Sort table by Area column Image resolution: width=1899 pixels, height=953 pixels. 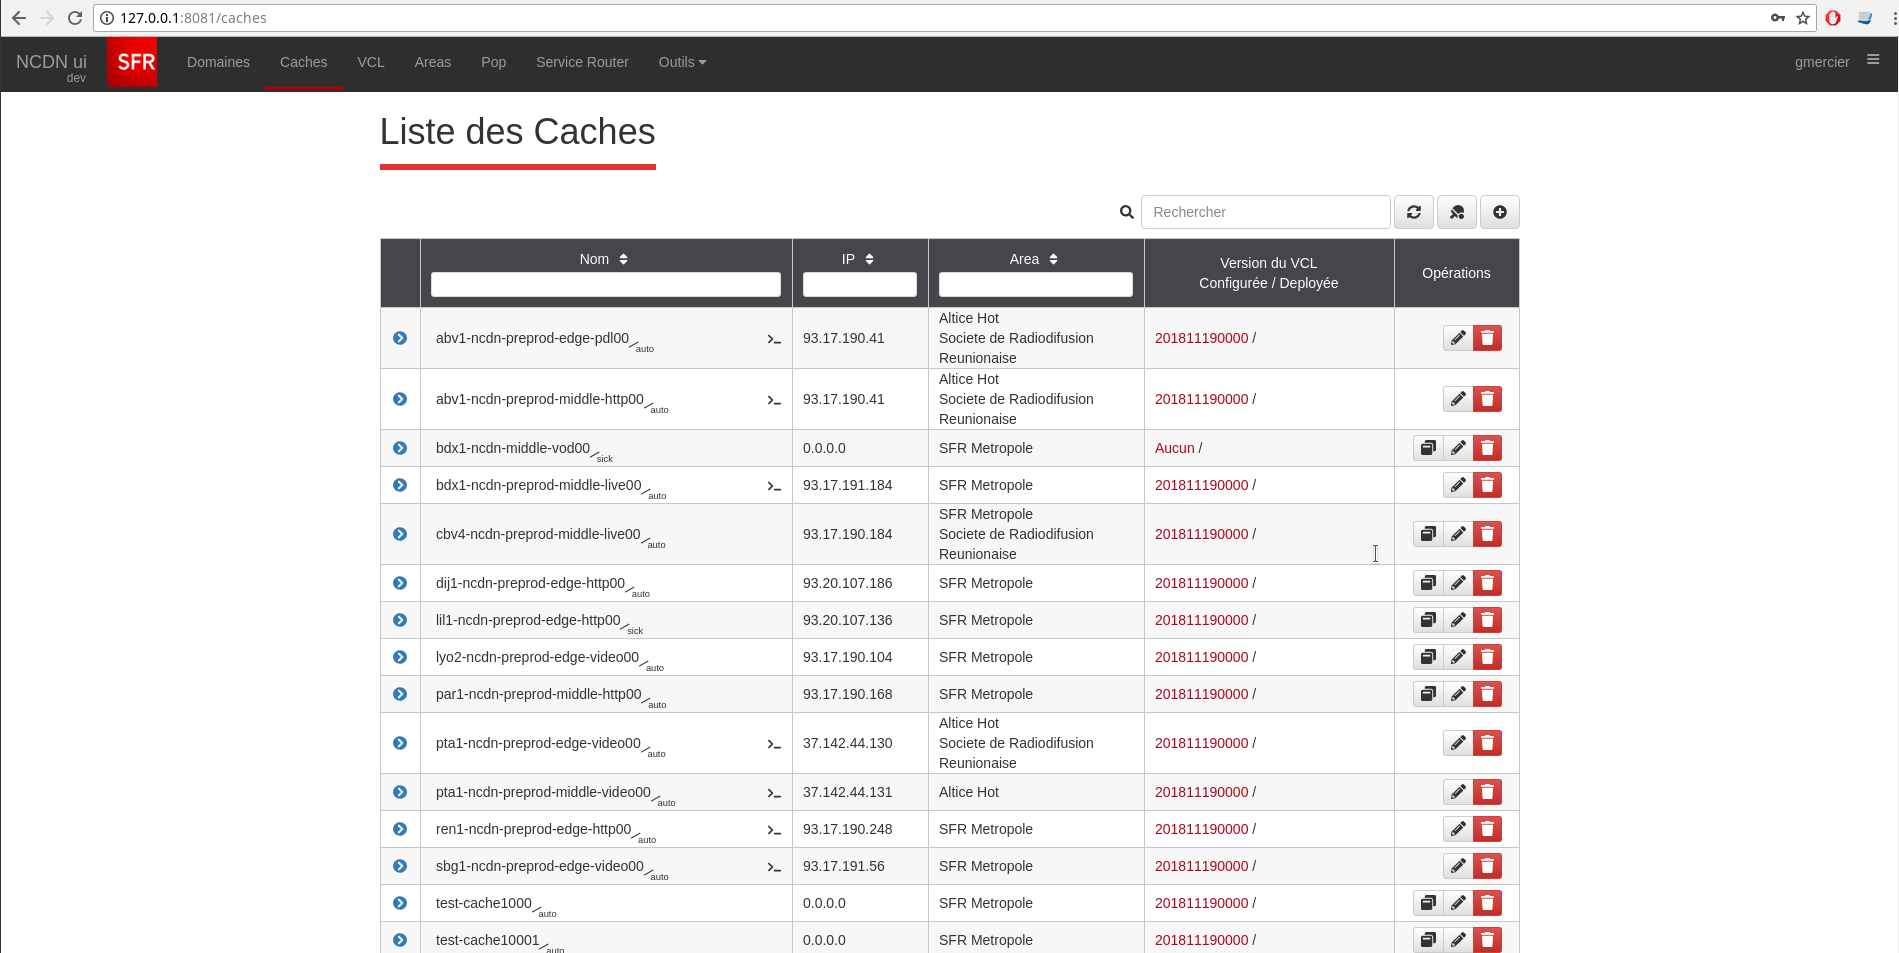(x=1034, y=259)
